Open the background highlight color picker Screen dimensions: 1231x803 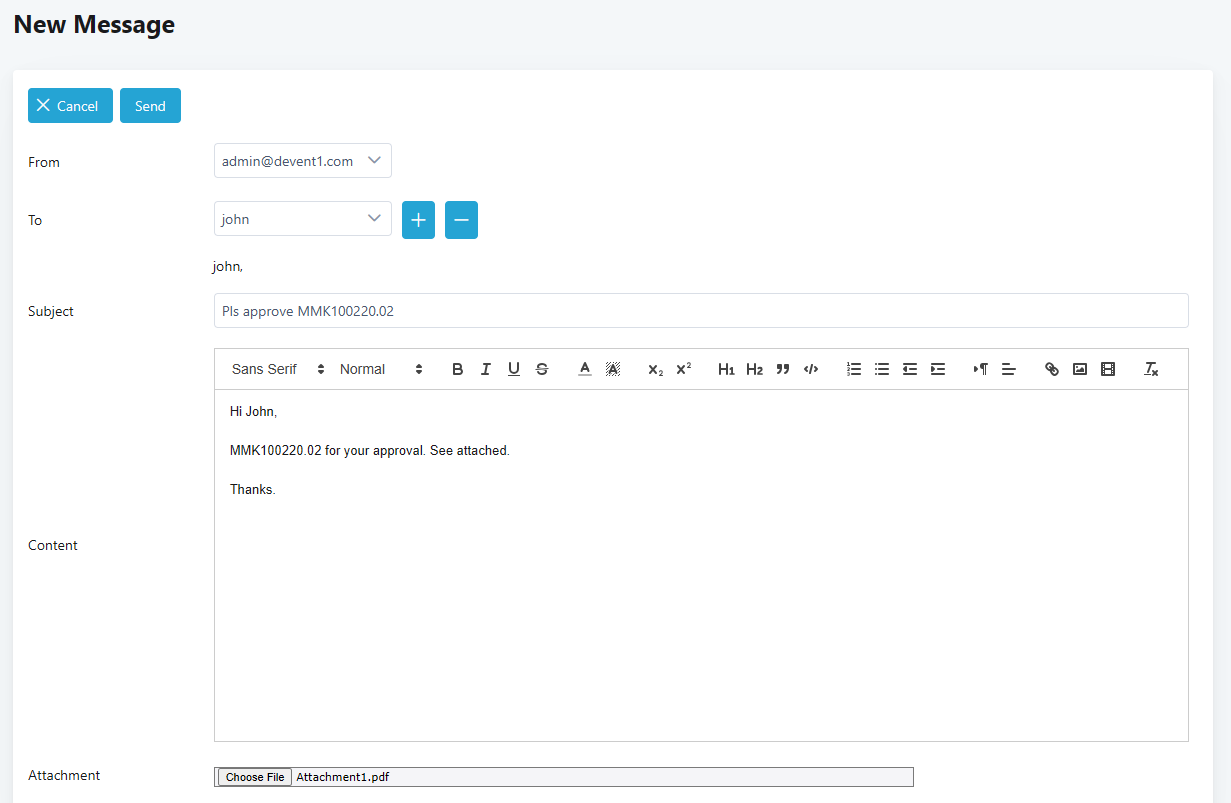[613, 369]
